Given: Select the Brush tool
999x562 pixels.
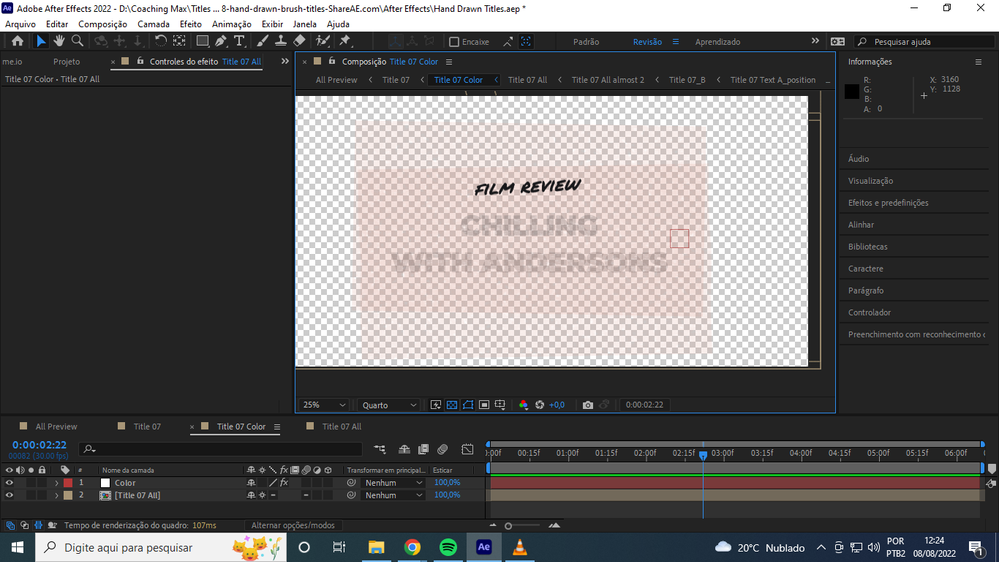Looking at the screenshot, I should click(262, 41).
